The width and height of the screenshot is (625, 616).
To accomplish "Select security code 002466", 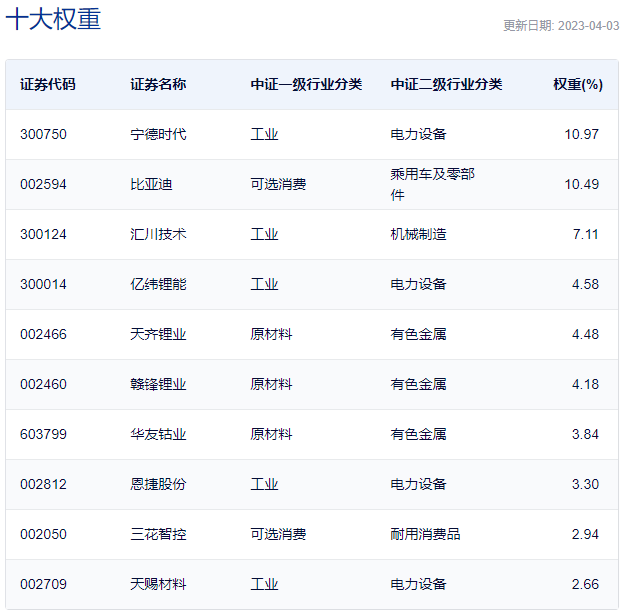I will coord(43,335).
